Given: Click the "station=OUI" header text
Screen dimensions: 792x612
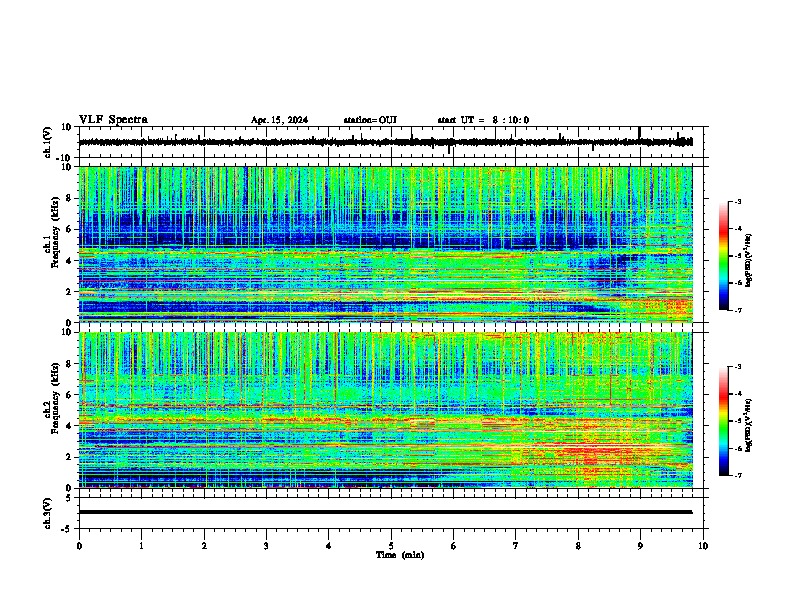Looking at the screenshot, I should [370, 120].
